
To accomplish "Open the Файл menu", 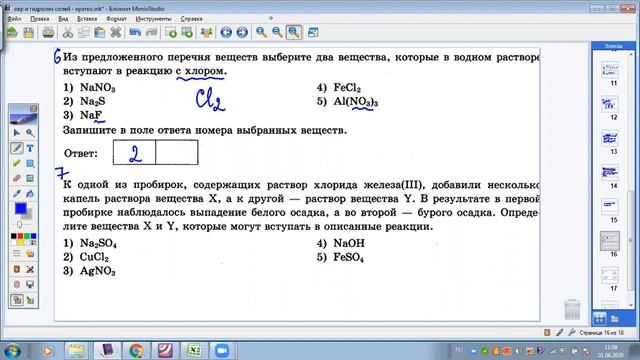I will [x=14, y=19].
